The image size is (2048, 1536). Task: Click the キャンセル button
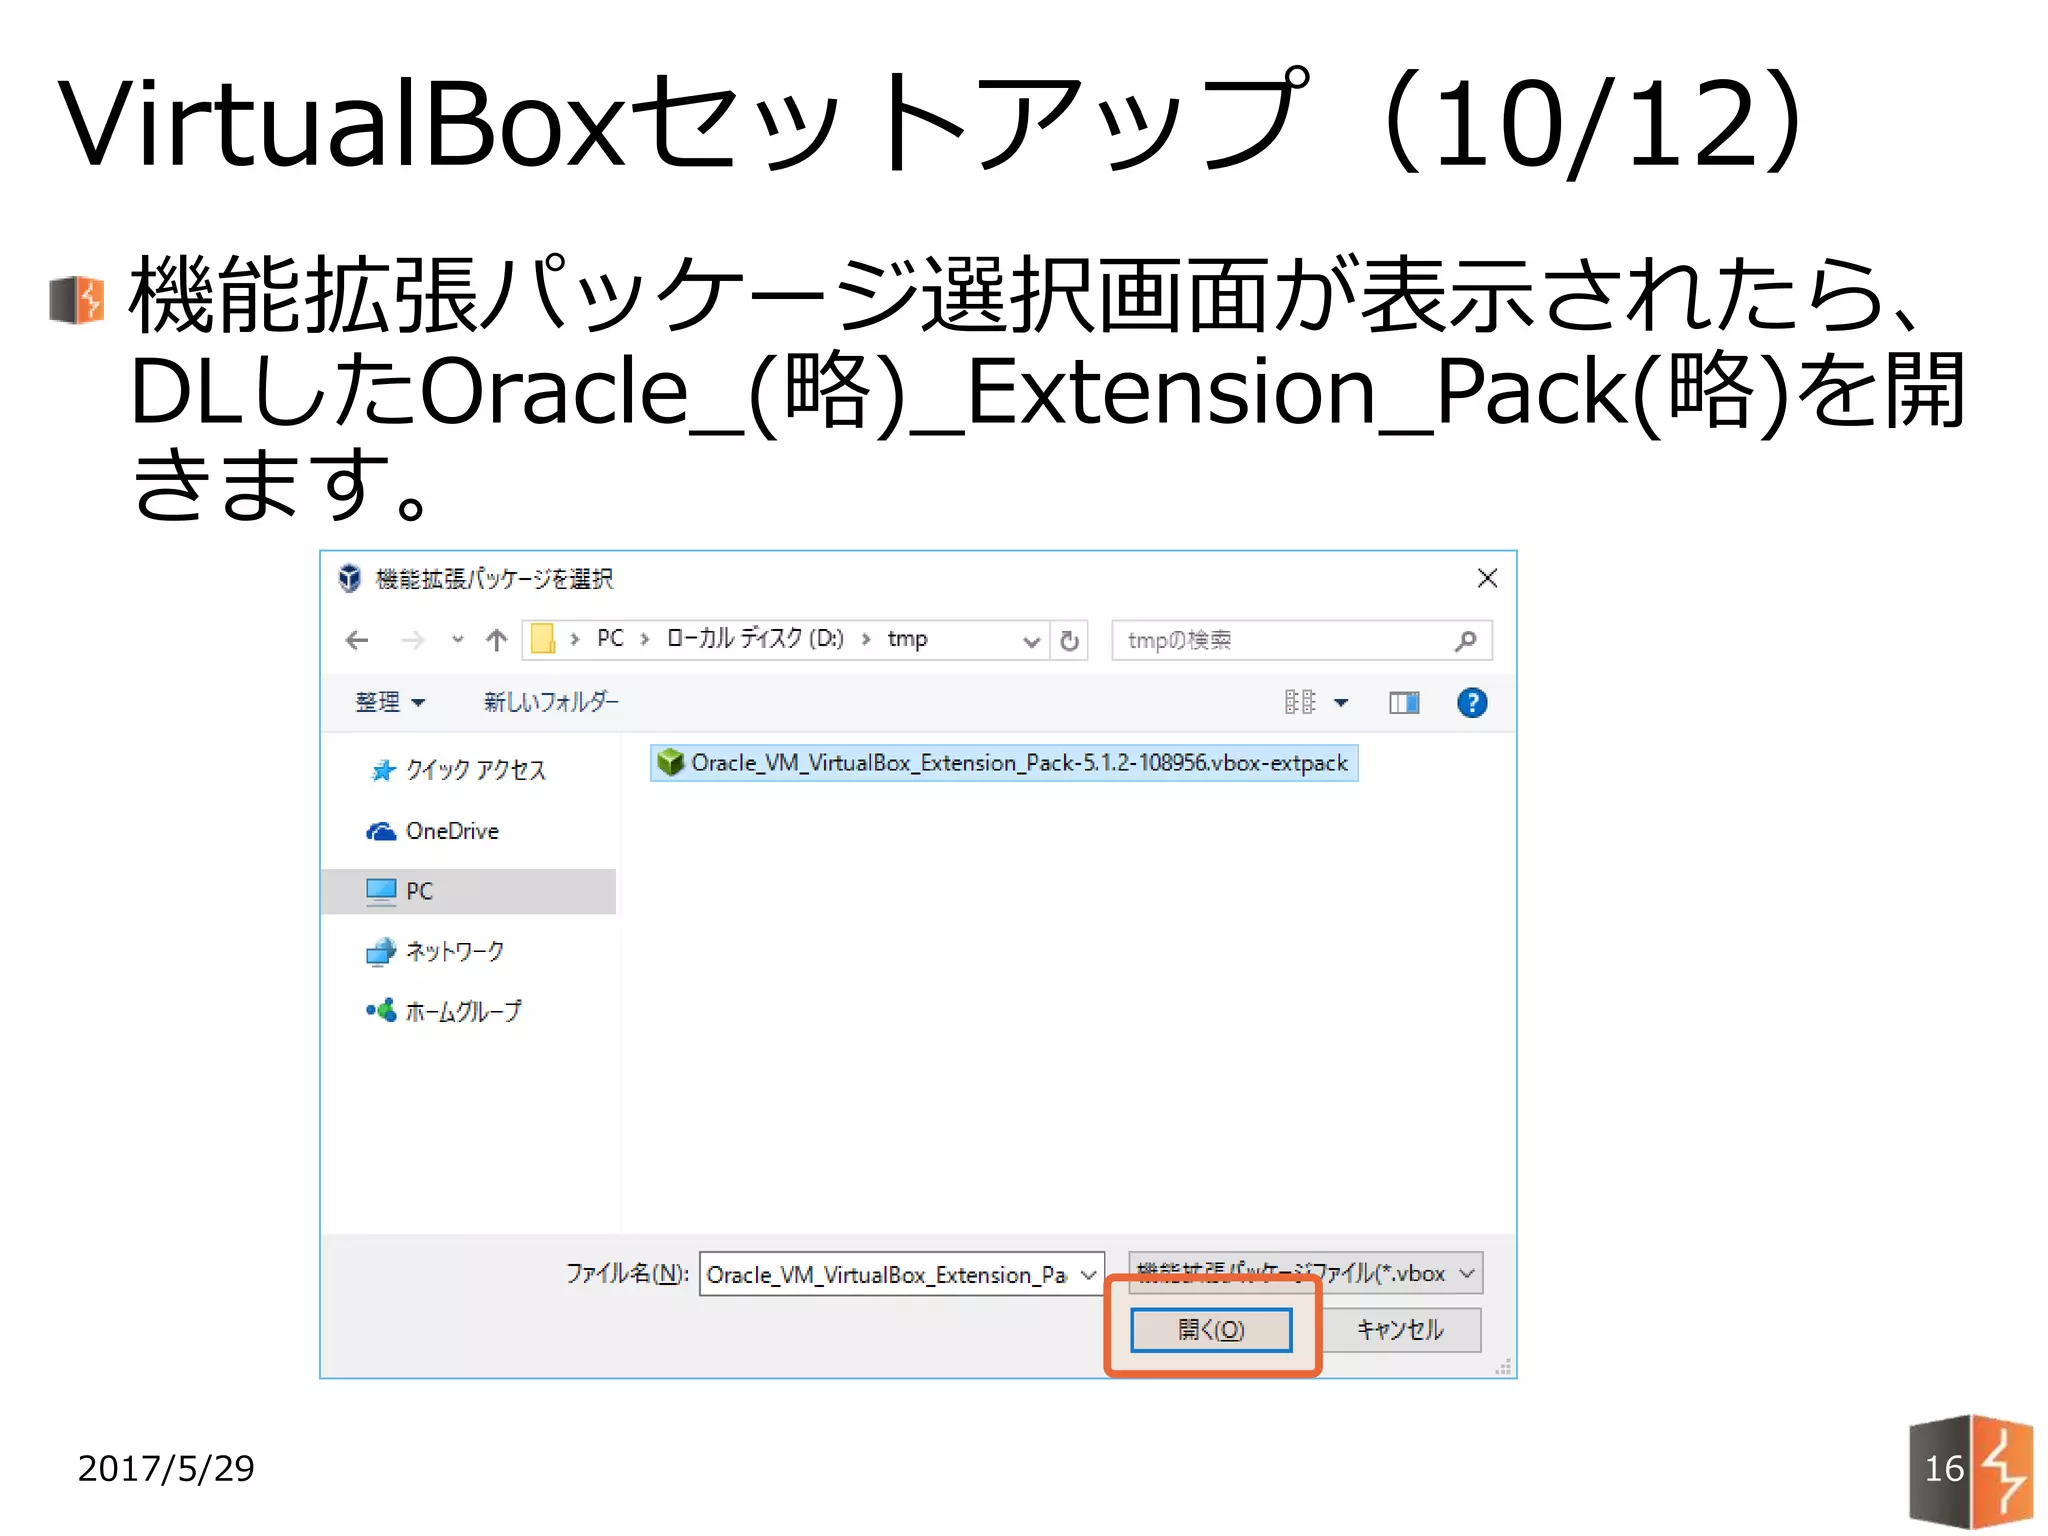[x=1400, y=1330]
